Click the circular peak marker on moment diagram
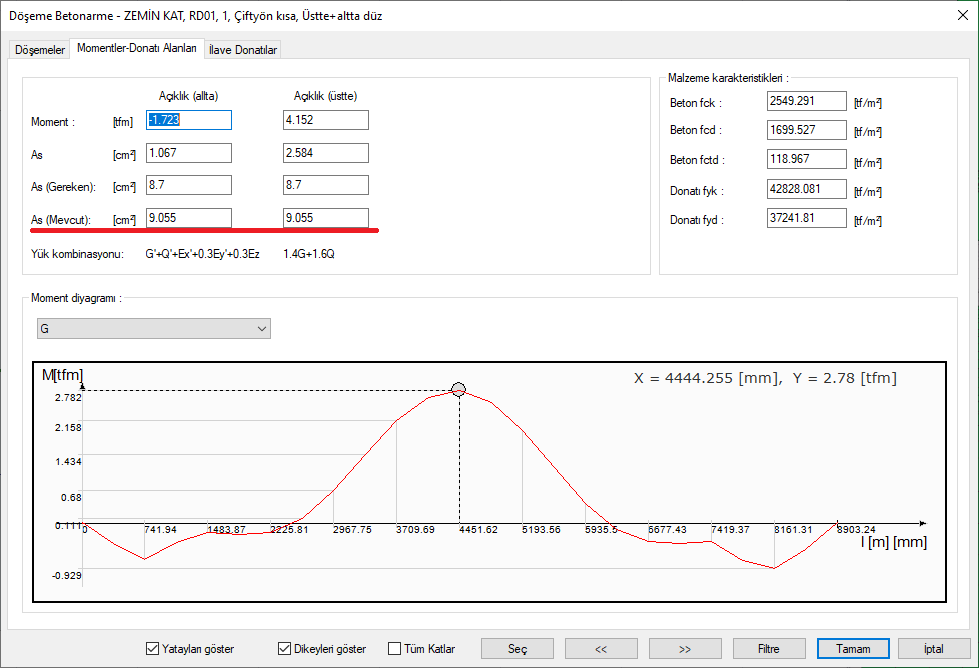 coord(458,390)
